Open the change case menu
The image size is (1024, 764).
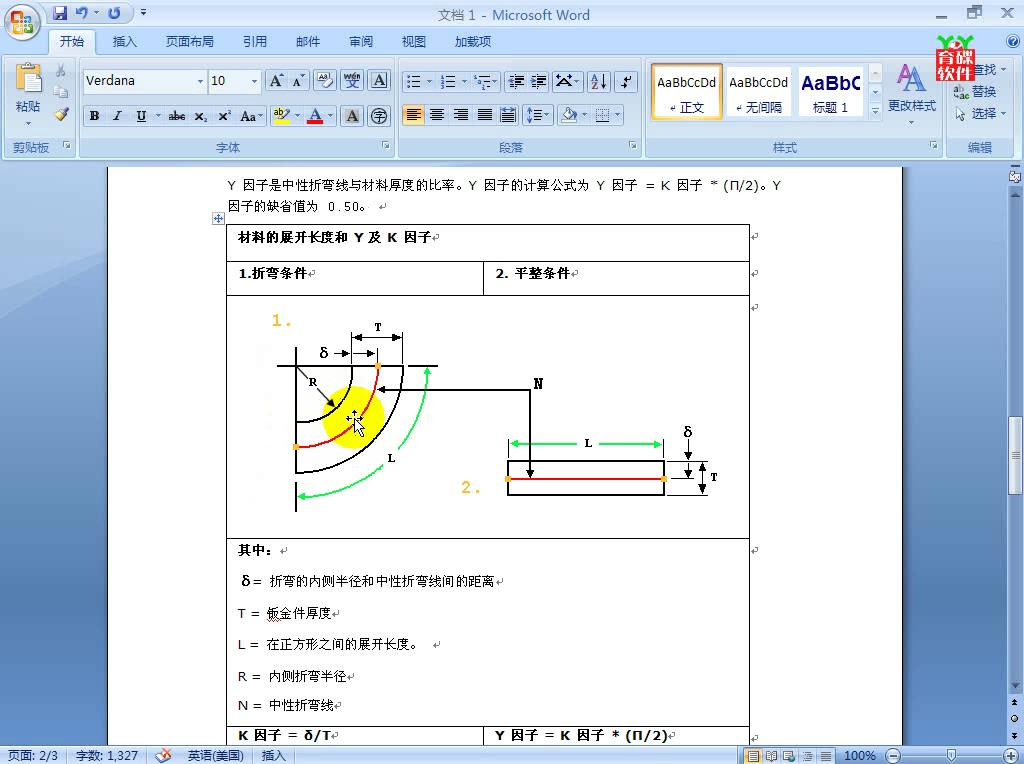coord(251,116)
